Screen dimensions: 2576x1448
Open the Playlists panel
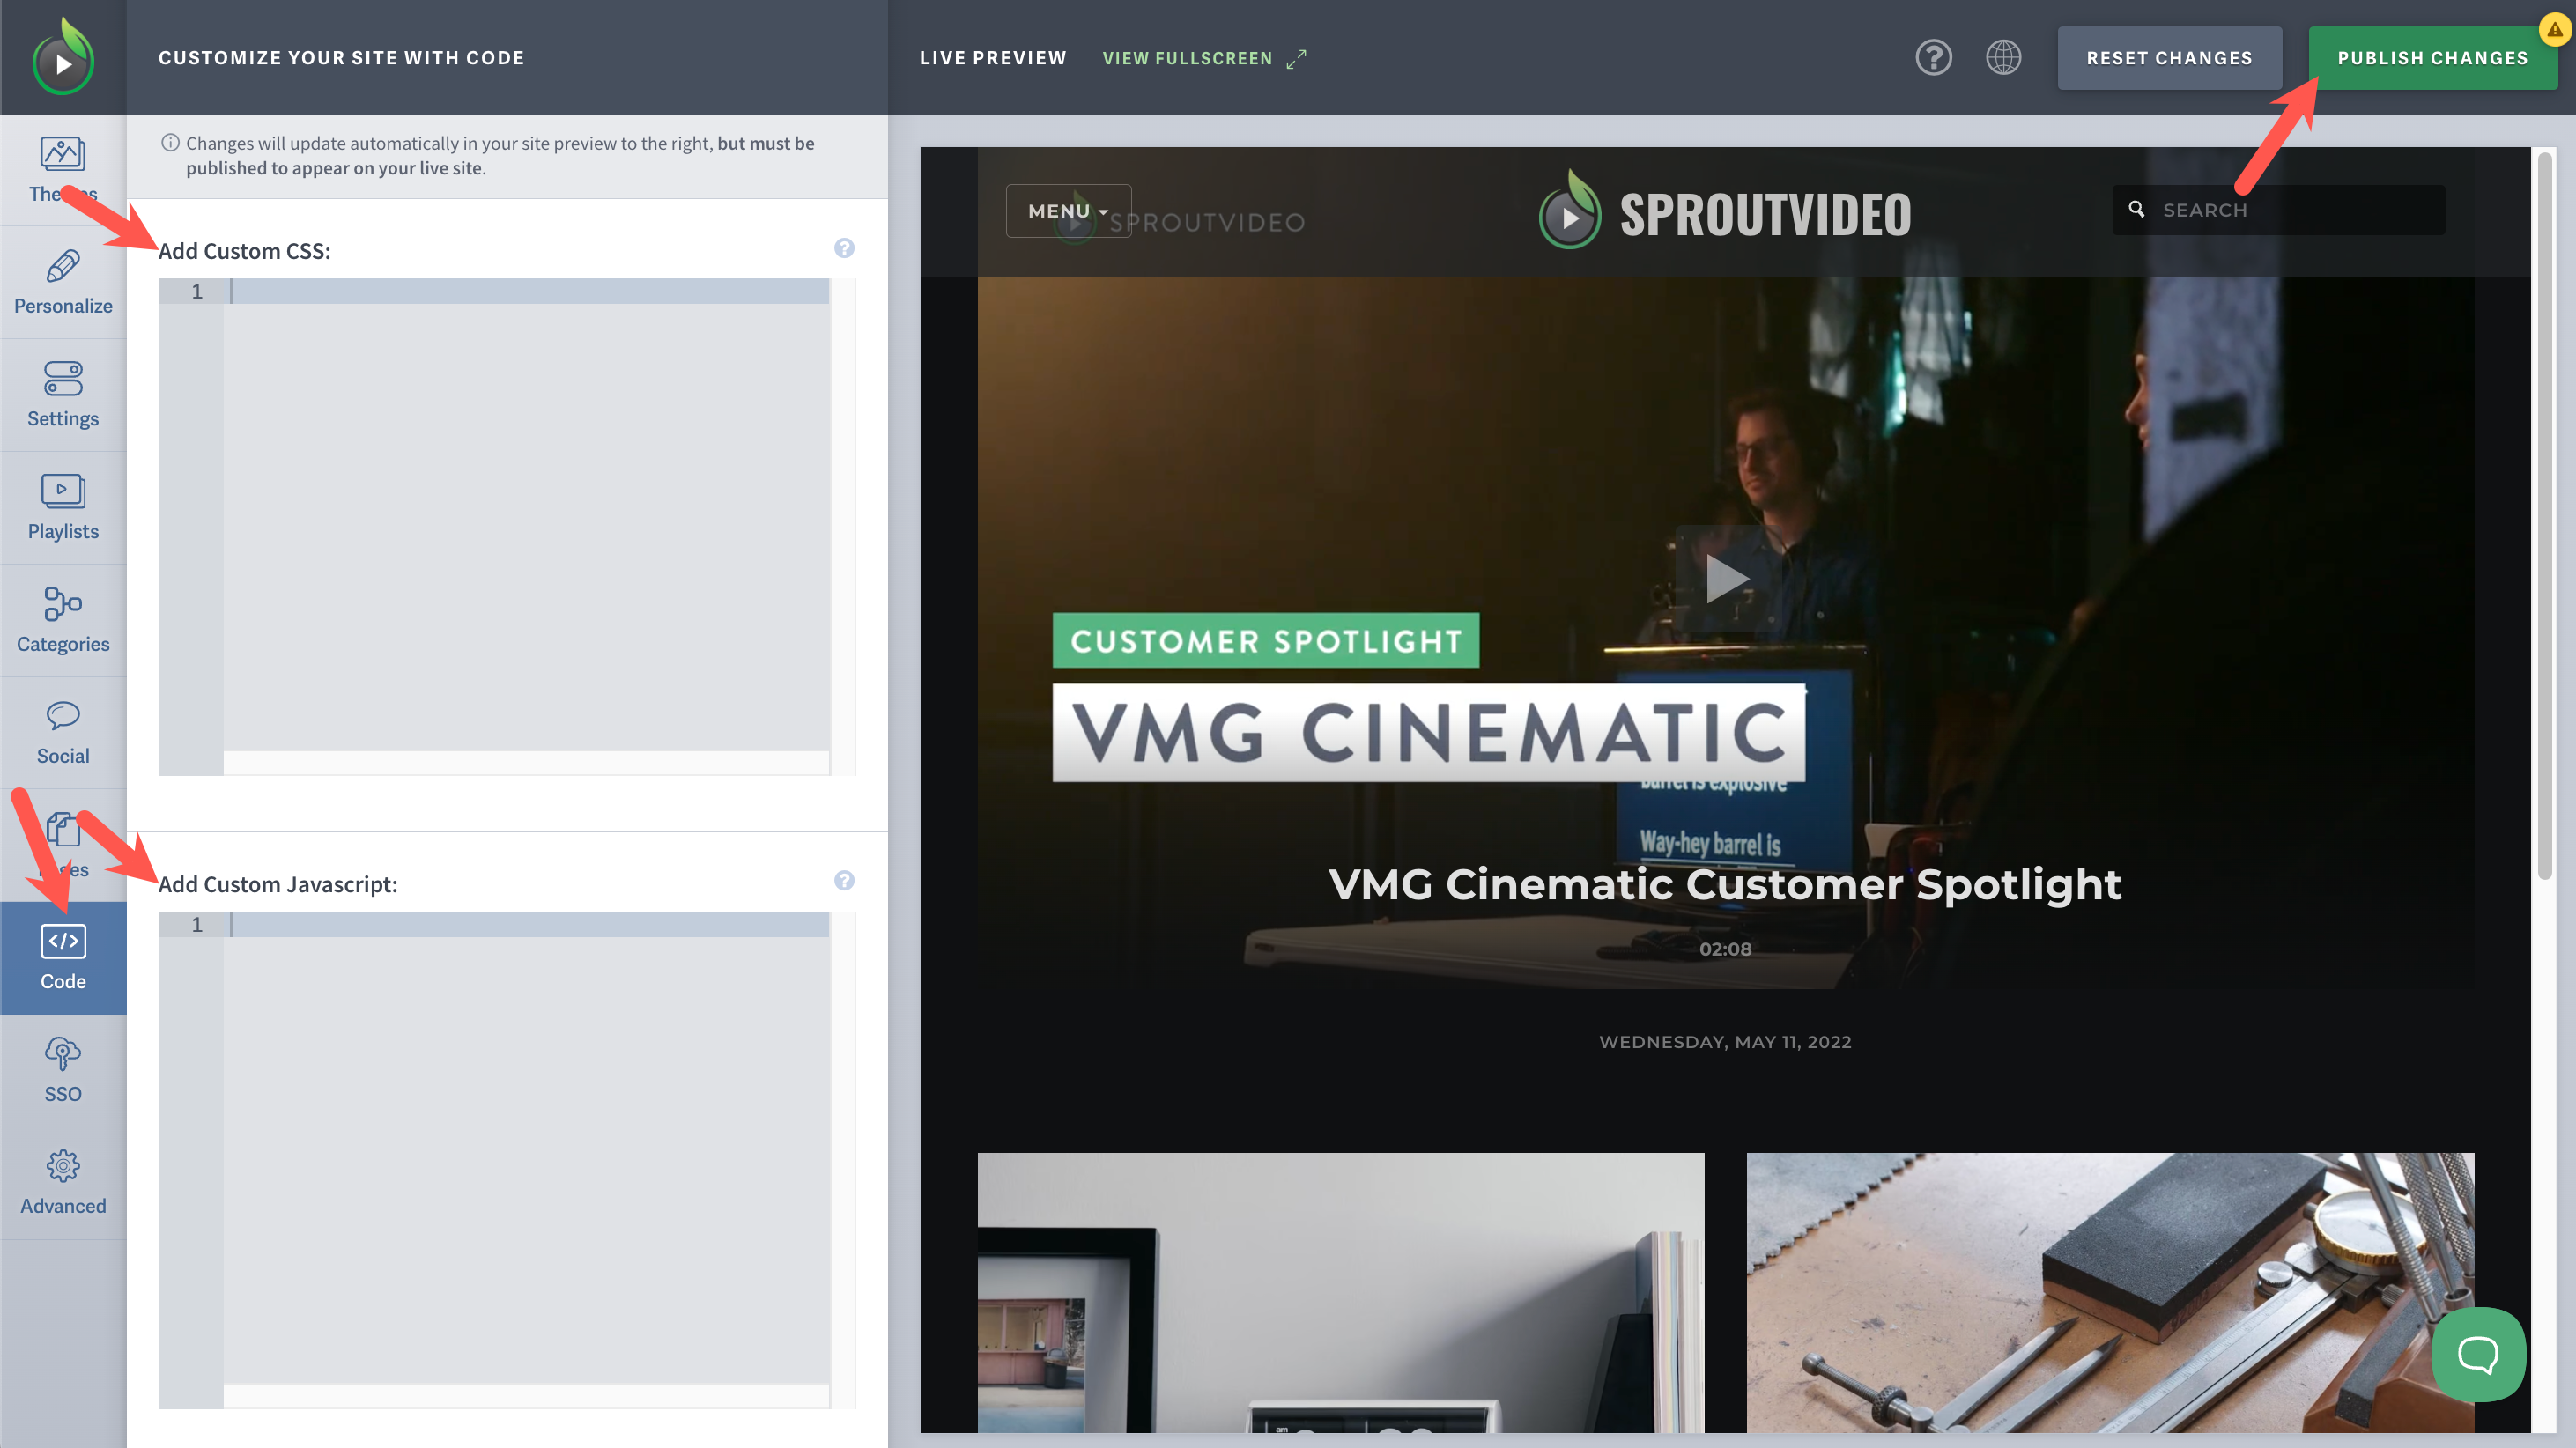(x=62, y=507)
